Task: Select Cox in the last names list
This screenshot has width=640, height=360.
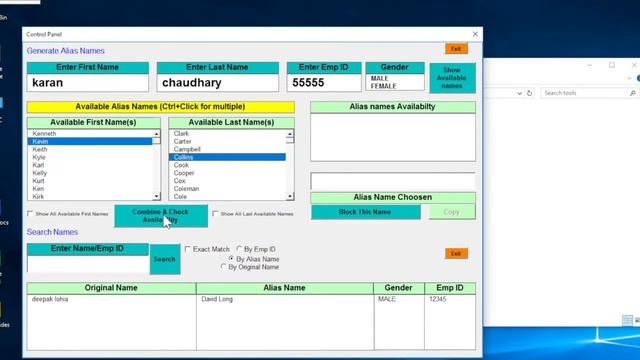Action: [227, 181]
